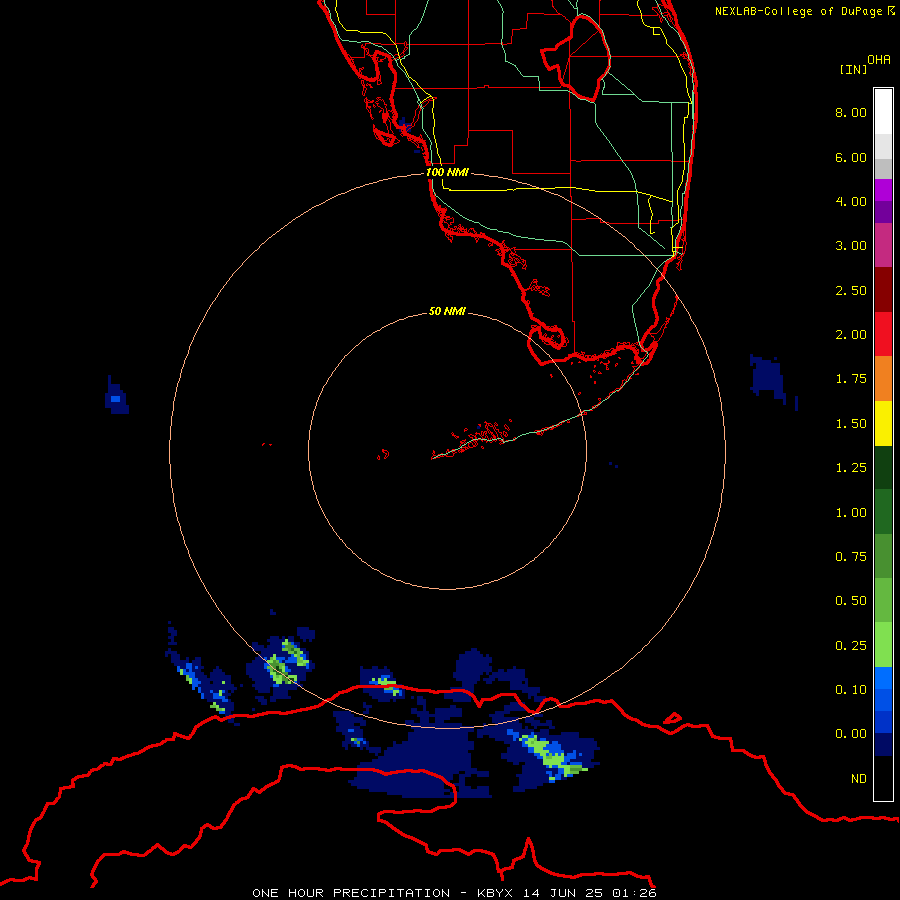900x900 pixels.
Task: Select the 1.75 legend value
Action: tap(851, 379)
